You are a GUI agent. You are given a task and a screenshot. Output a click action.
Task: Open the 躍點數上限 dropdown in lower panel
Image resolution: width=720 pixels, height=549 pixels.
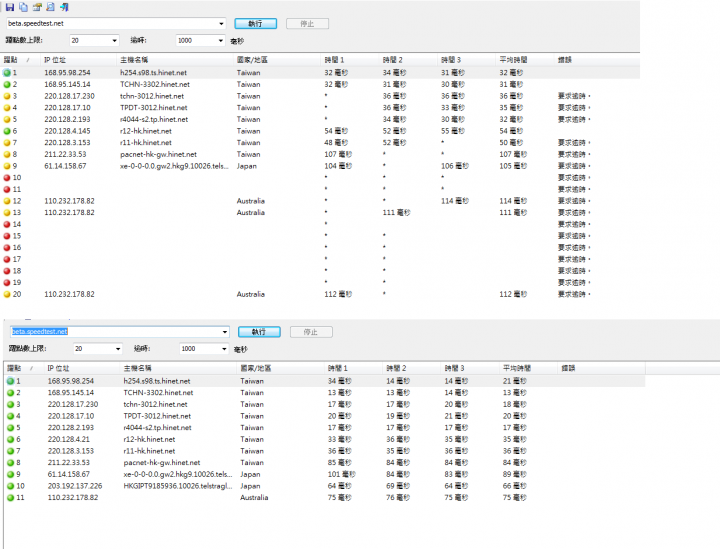tap(118, 349)
